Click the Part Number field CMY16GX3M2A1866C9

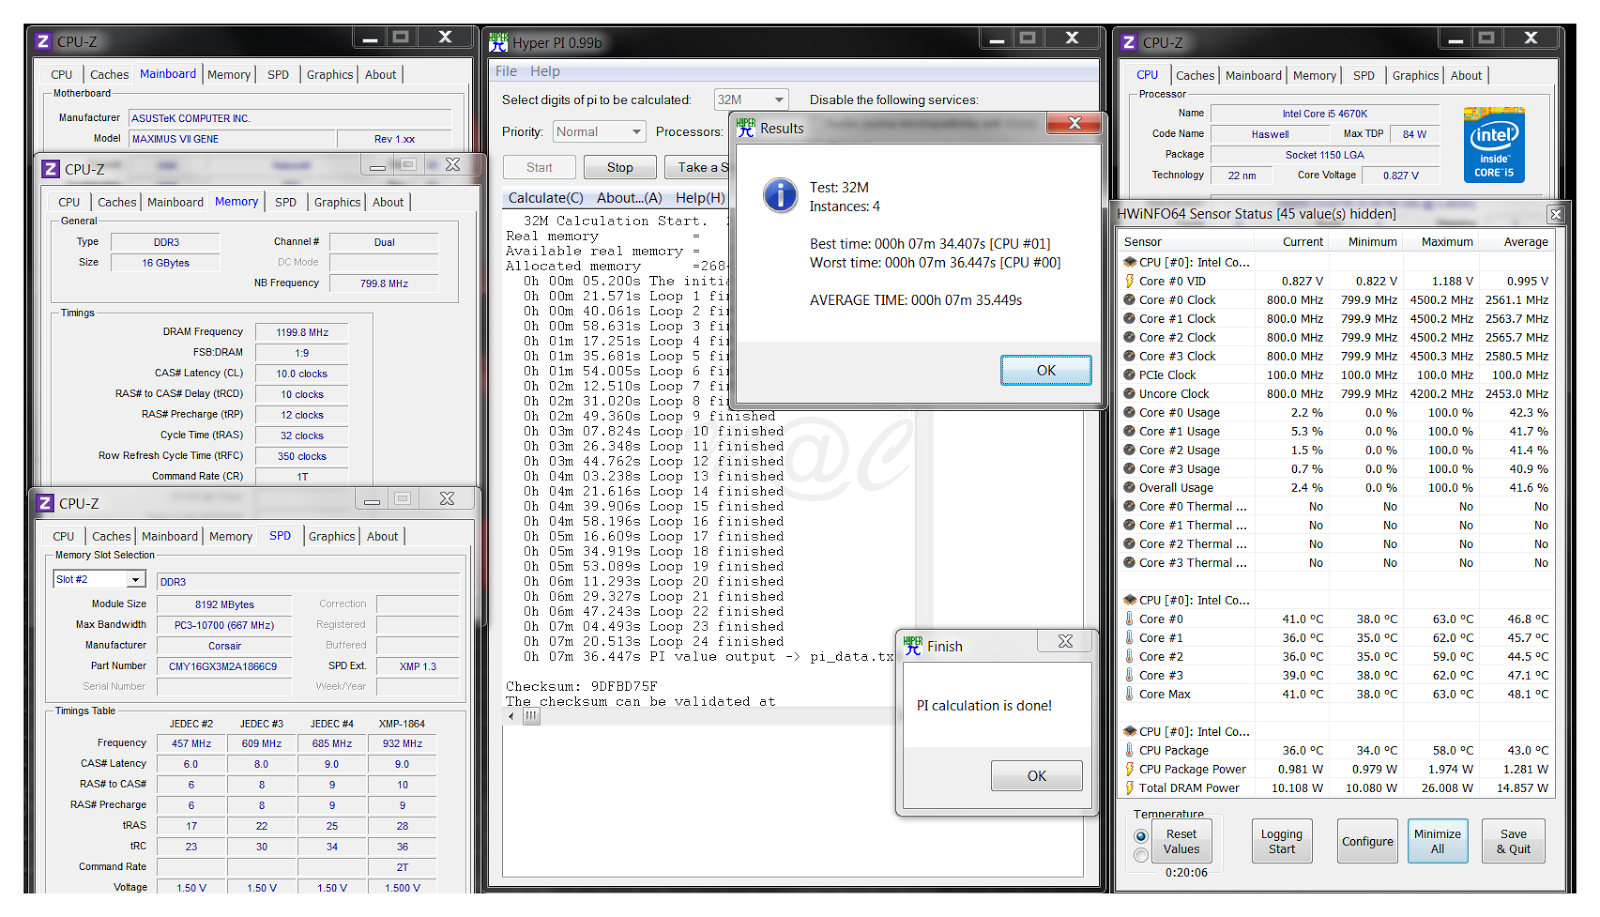[223, 666]
